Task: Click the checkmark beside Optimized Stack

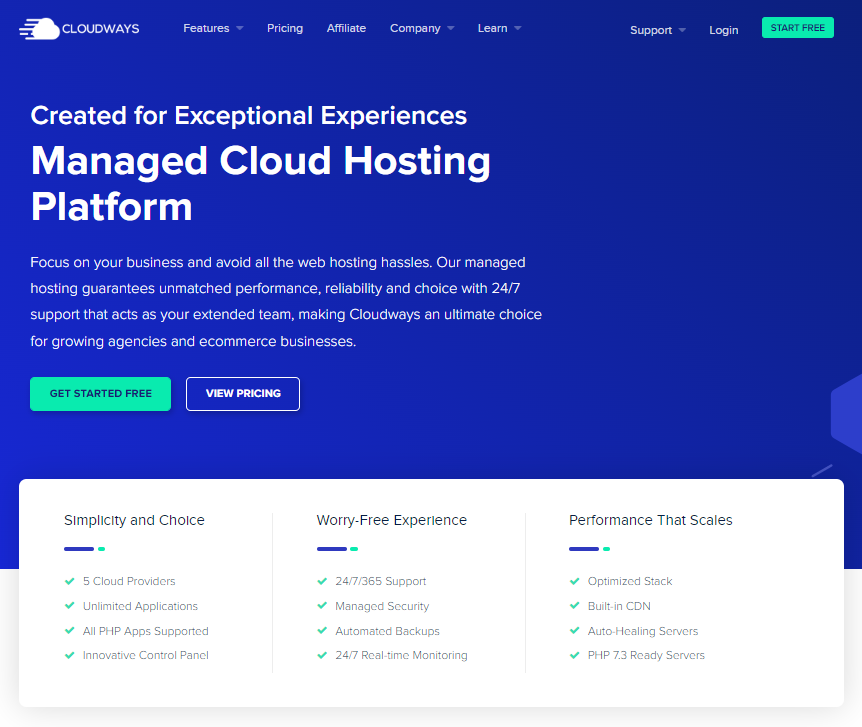Action: [574, 581]
